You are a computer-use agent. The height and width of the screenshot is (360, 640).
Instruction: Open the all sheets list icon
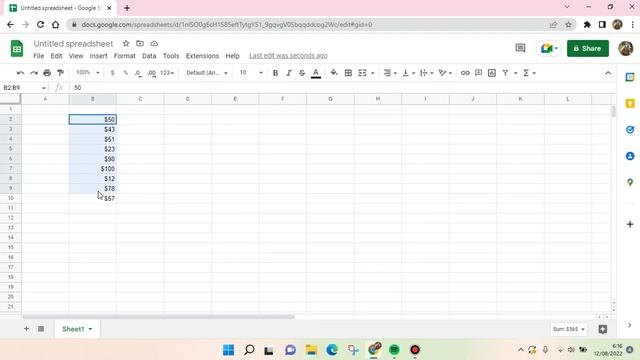41,329
